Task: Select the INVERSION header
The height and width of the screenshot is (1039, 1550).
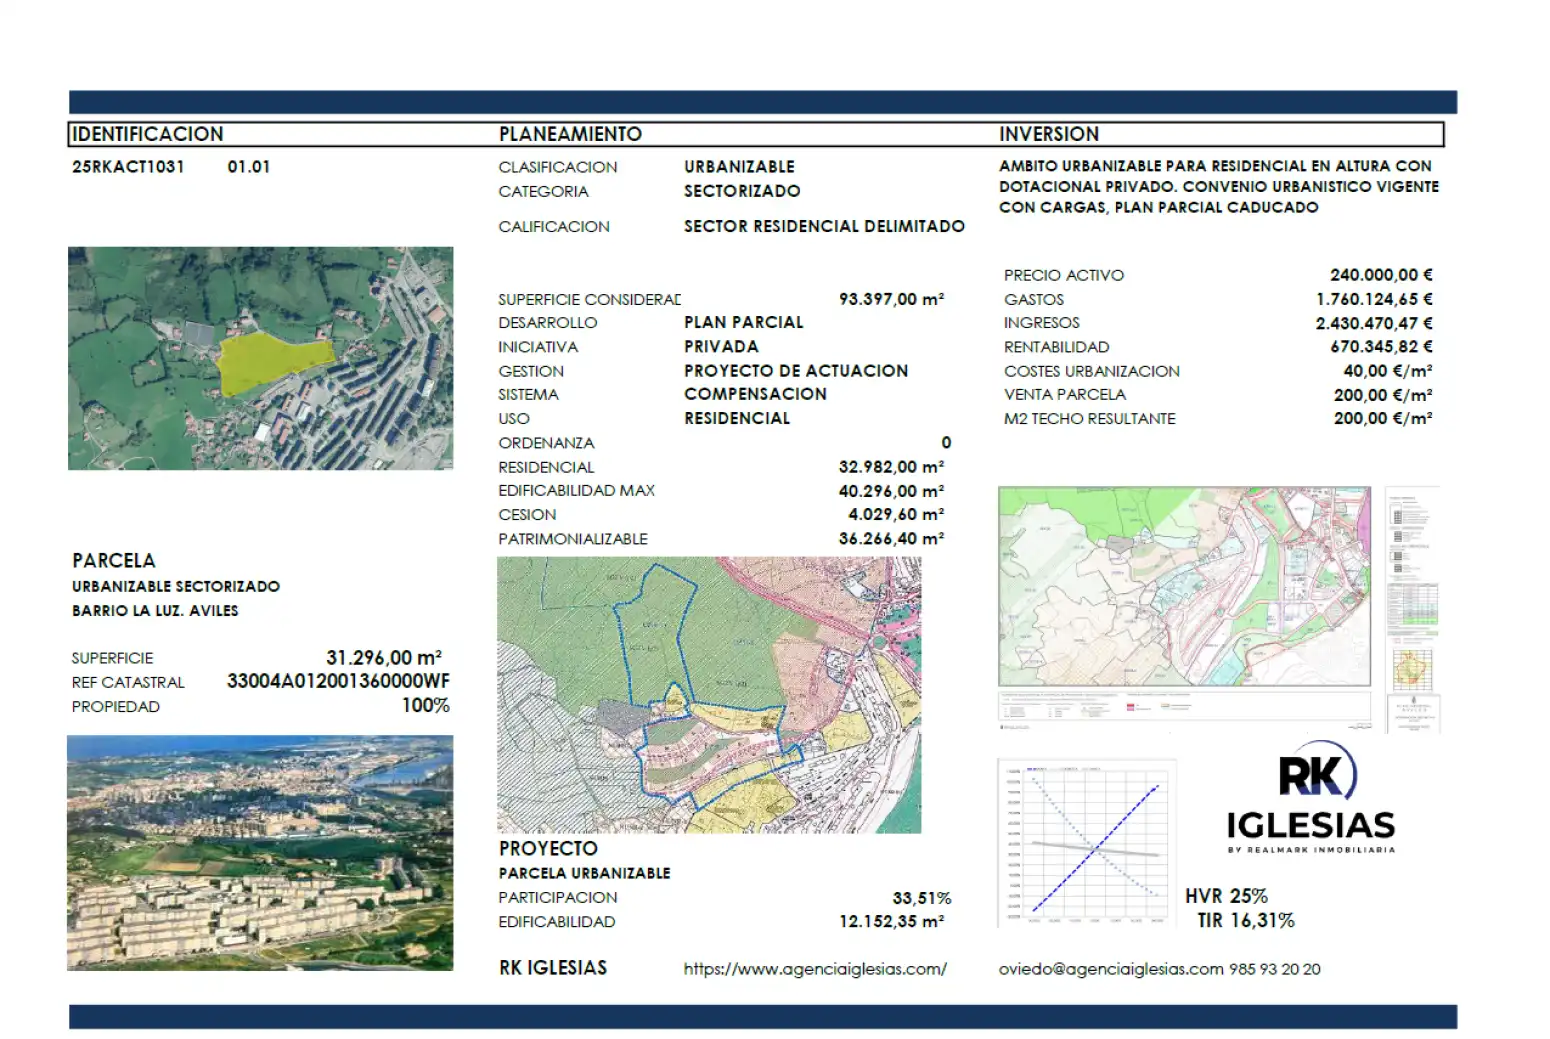Action: [x=1049, y=134]
